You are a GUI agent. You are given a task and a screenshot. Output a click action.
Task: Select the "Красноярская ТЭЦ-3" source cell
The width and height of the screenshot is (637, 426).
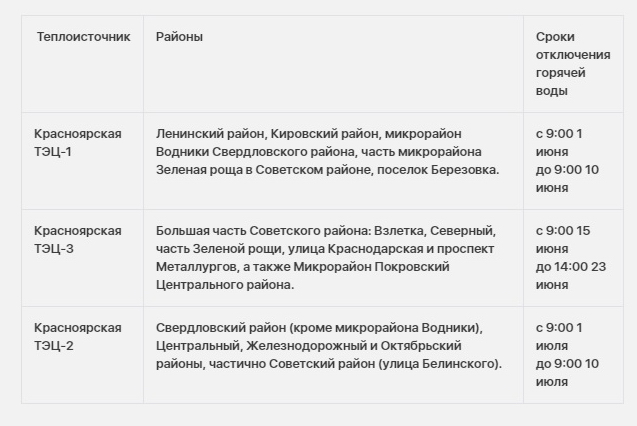[78, 239]
